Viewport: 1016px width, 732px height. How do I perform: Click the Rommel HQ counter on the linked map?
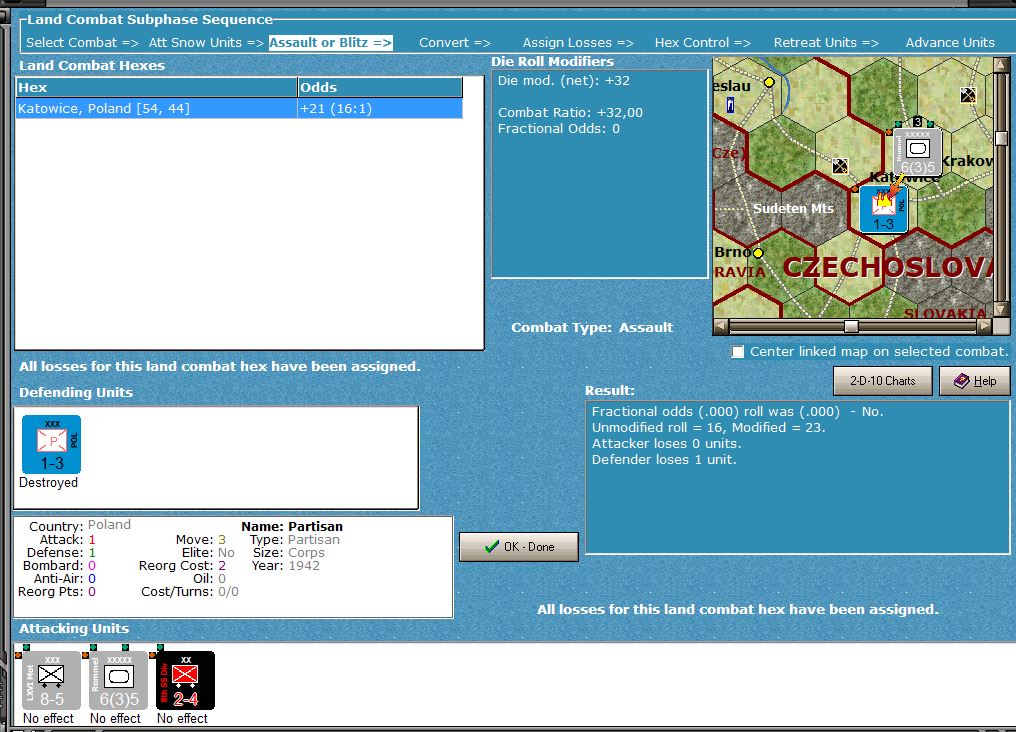point(918,152)
